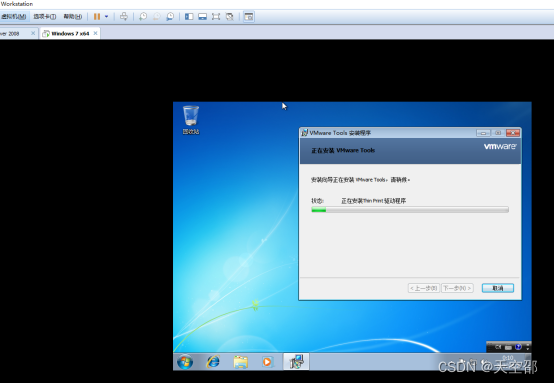Click the language bar help icon
554x384 pixels.
tap(518, 347)
